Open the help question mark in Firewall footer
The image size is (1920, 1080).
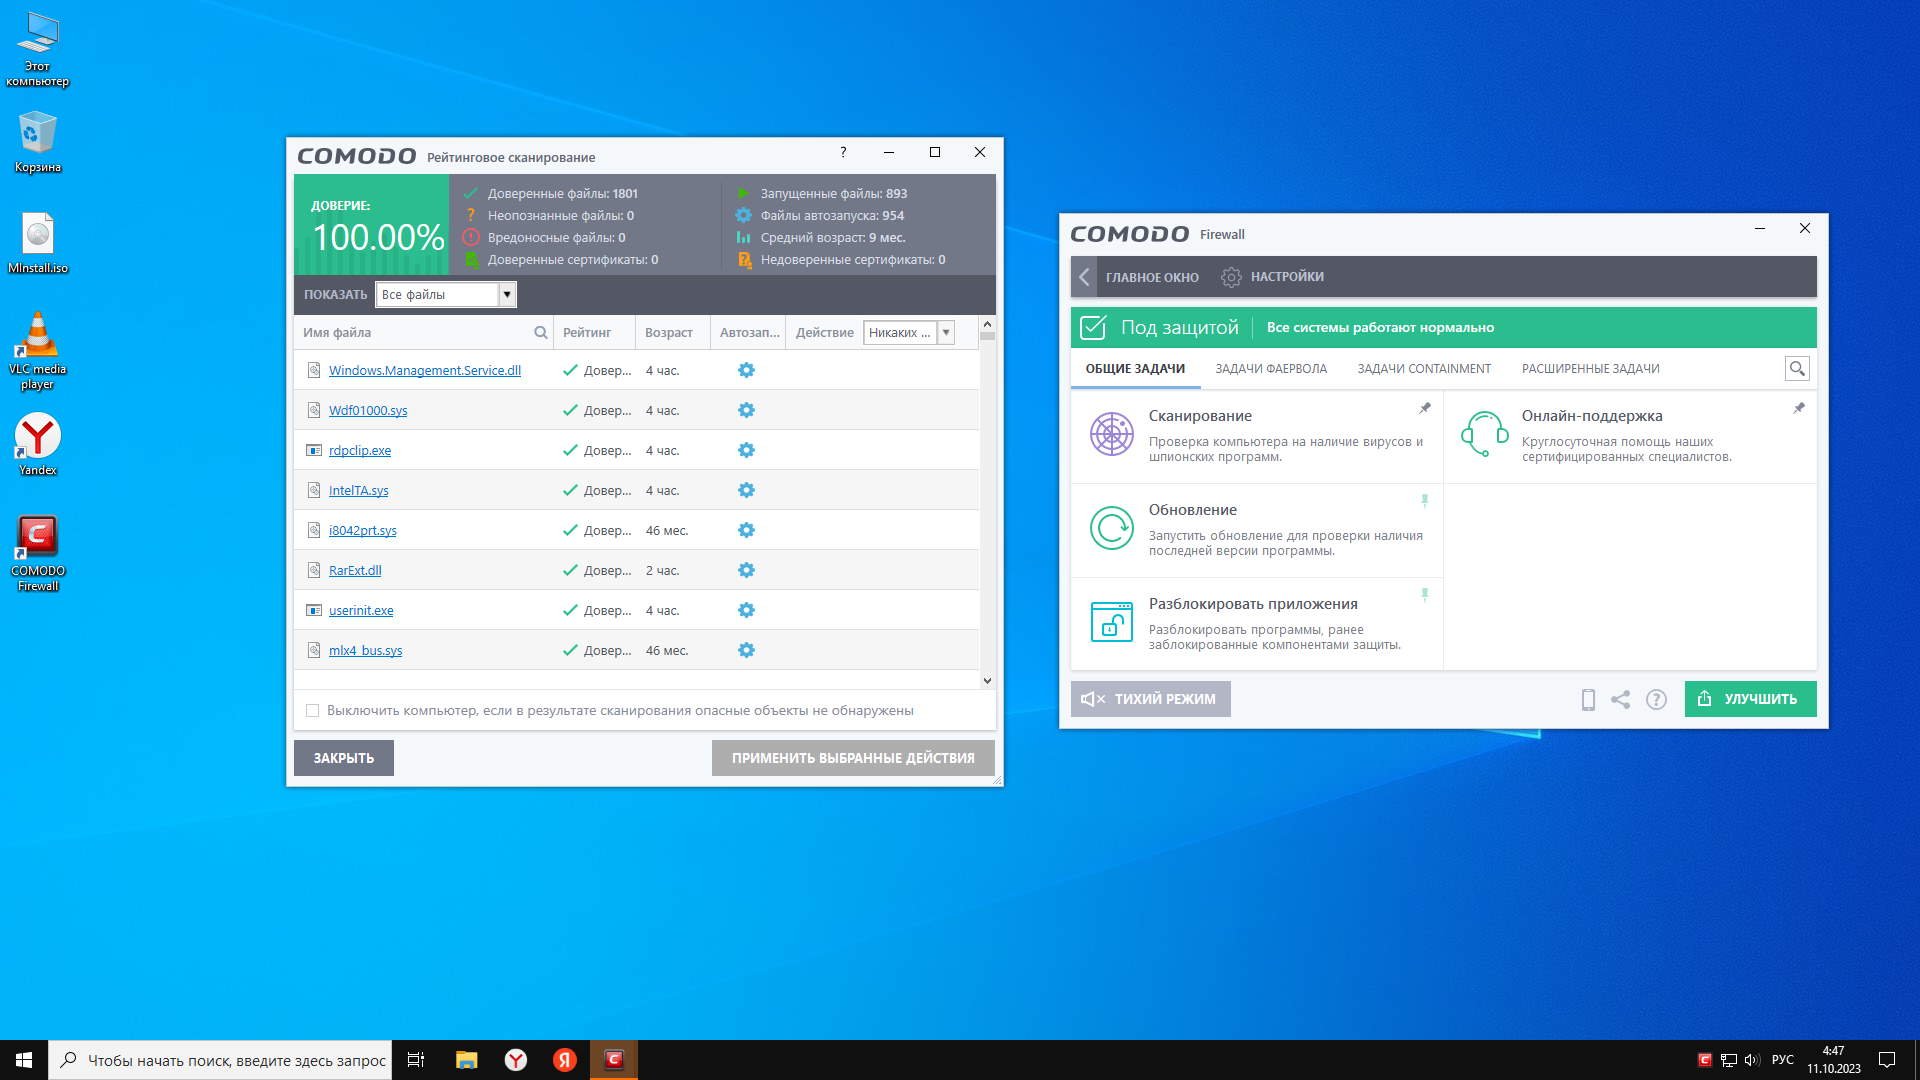click(1656, 700)
